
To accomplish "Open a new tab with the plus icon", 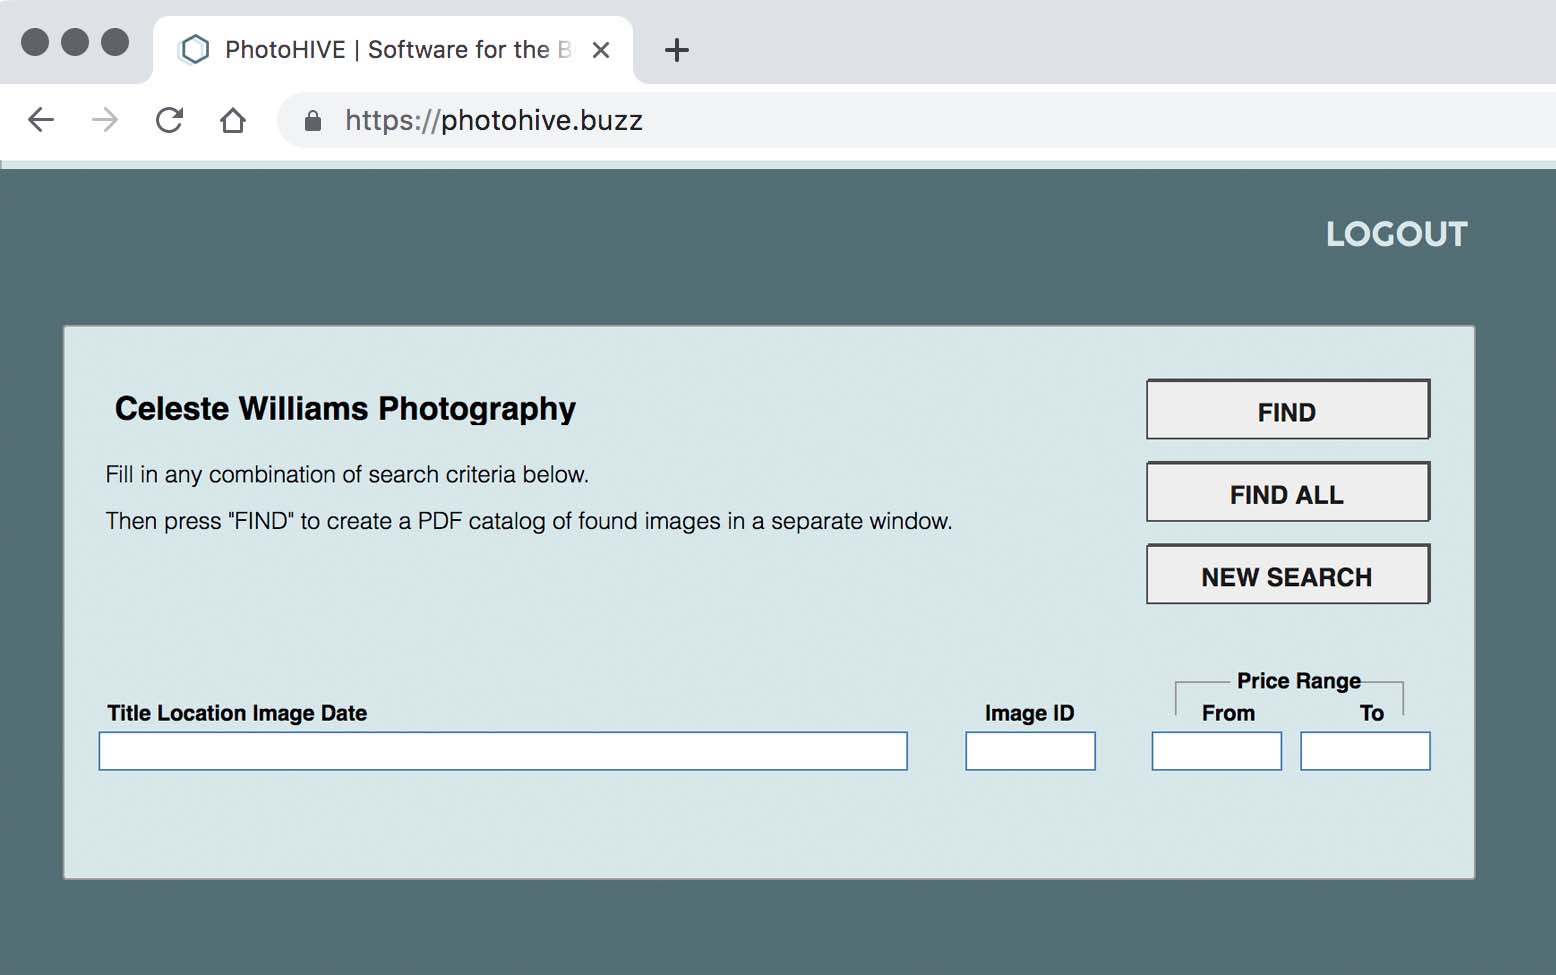I will pos(677,50).
